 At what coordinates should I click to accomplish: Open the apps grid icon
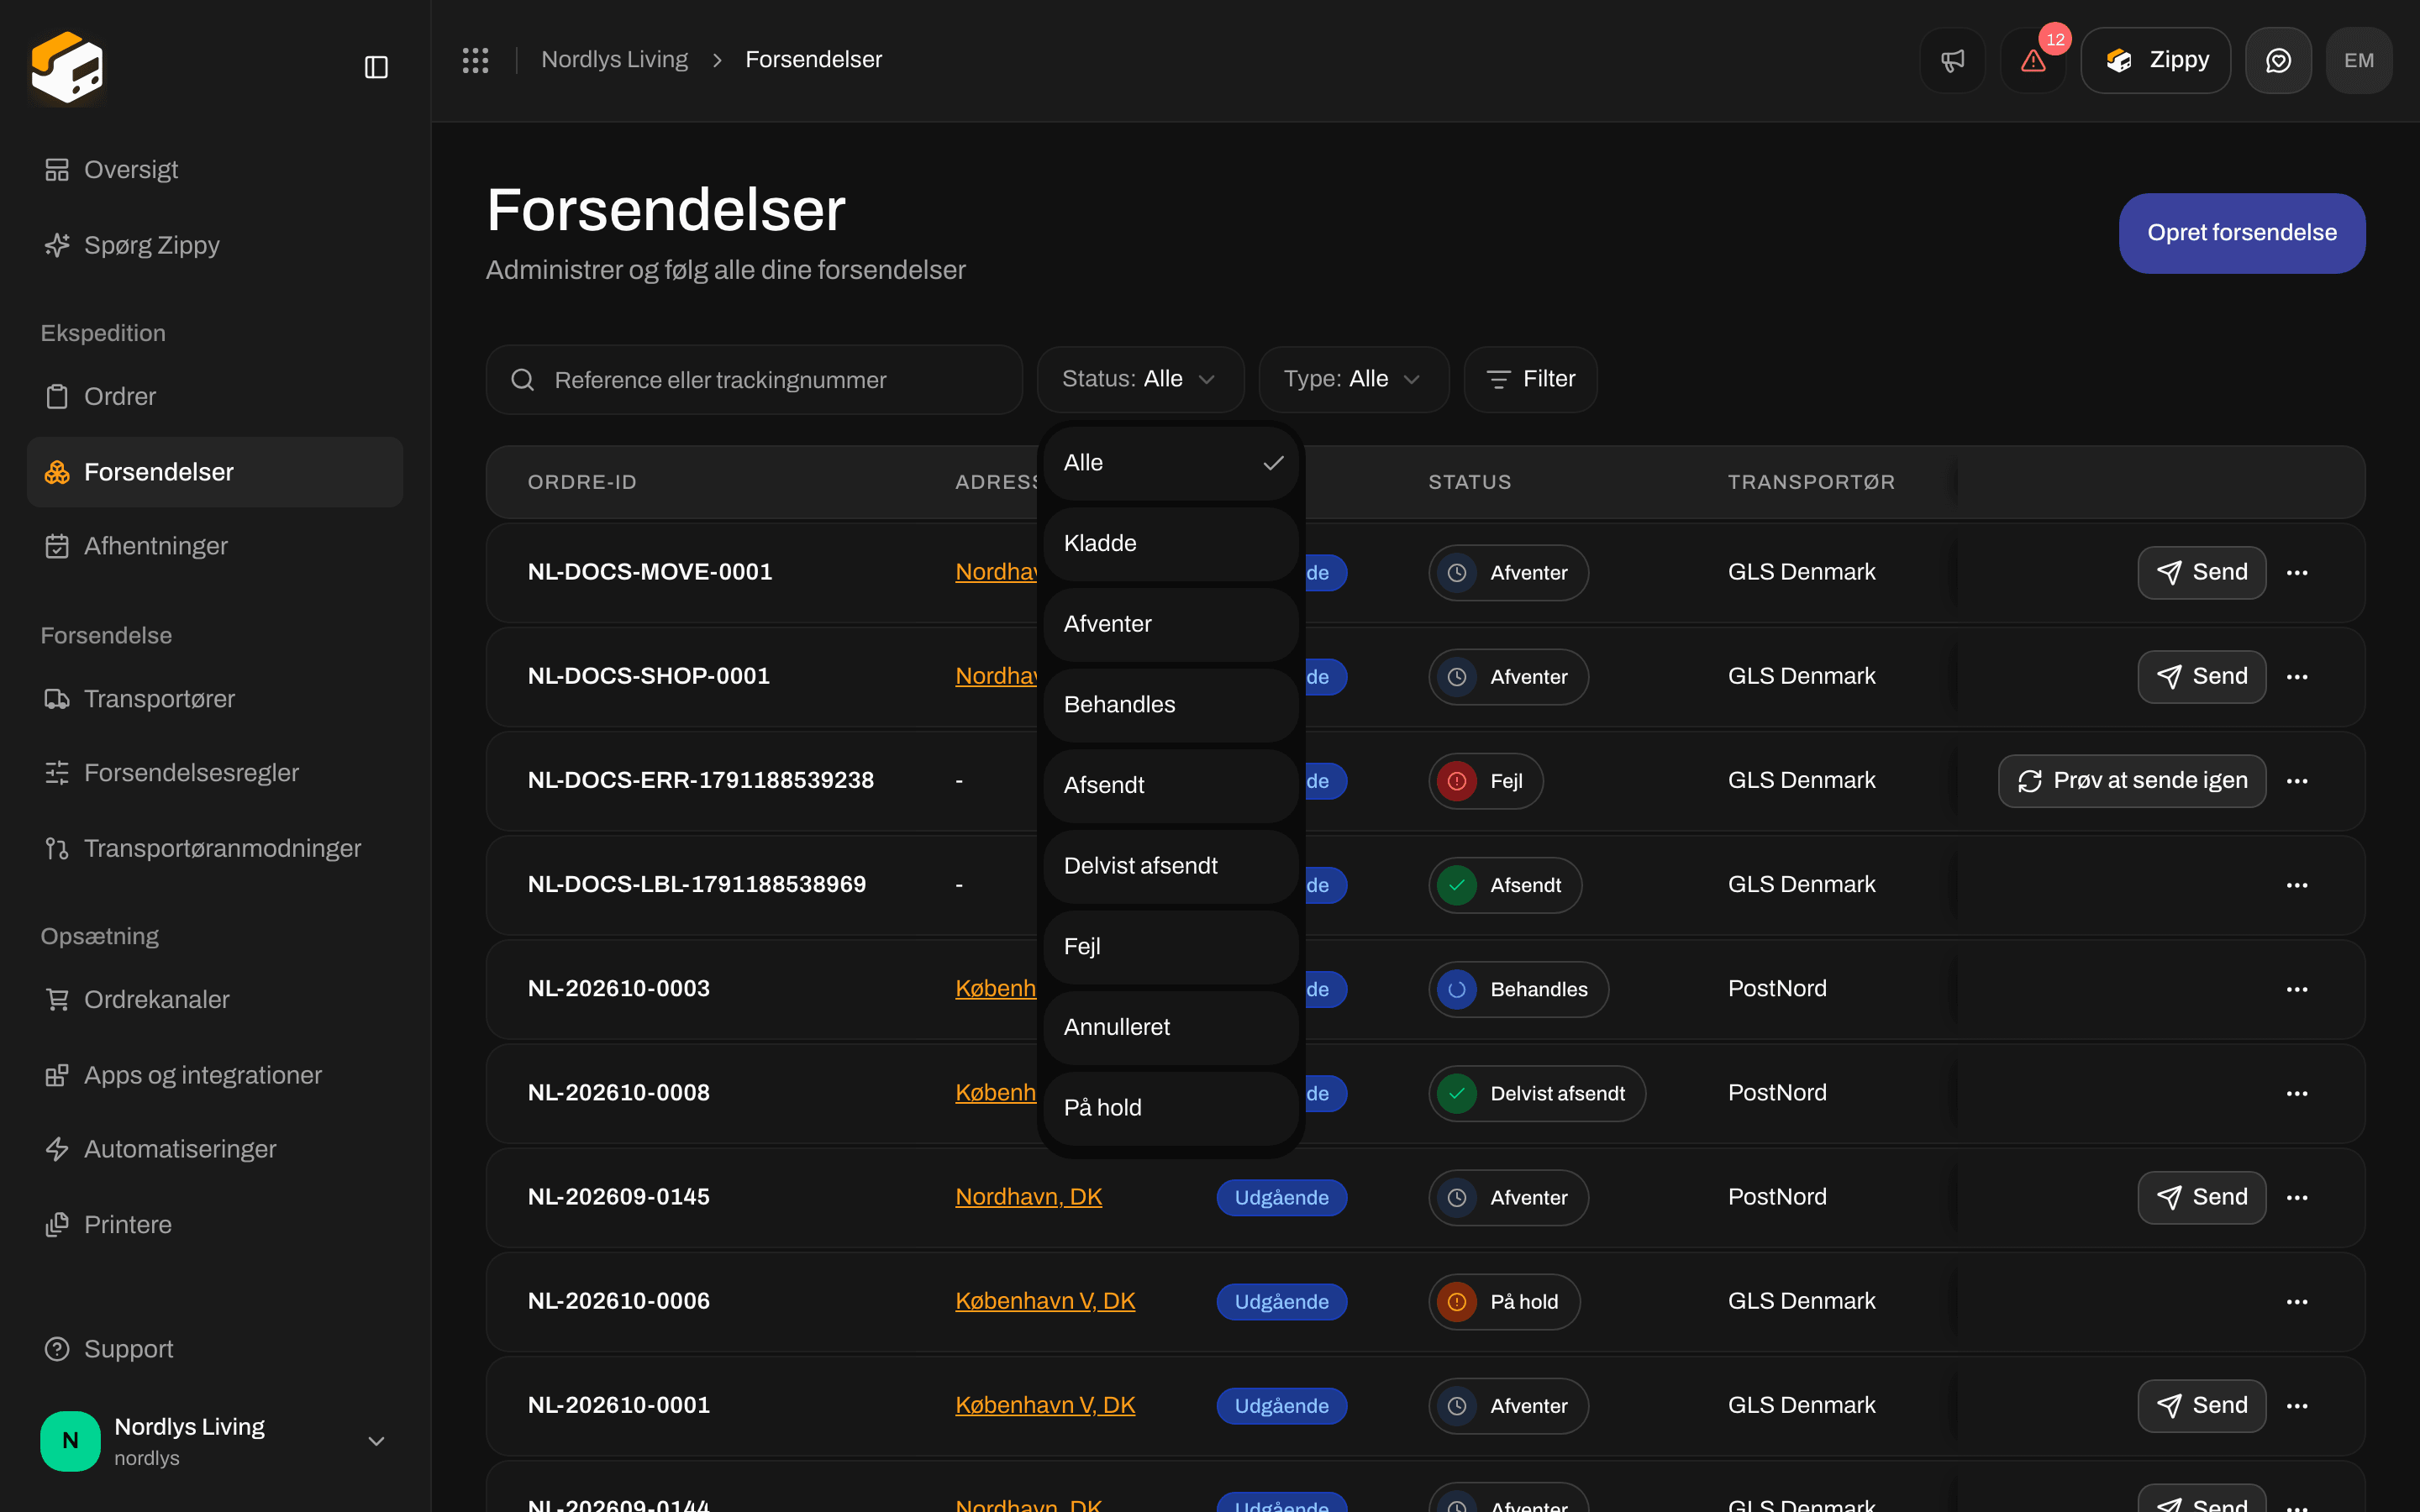(x=475, y=60)
